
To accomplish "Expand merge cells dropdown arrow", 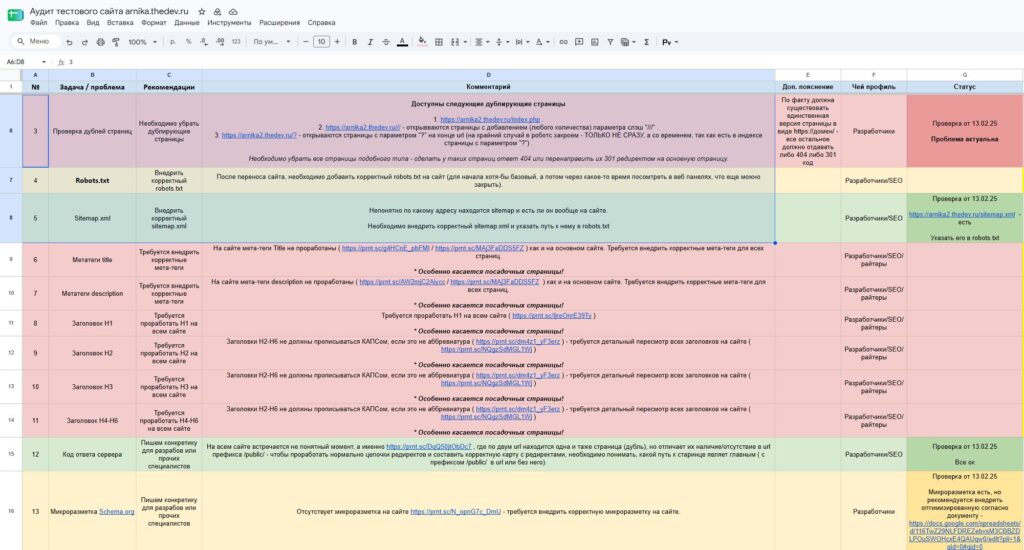I will (465, 42).
